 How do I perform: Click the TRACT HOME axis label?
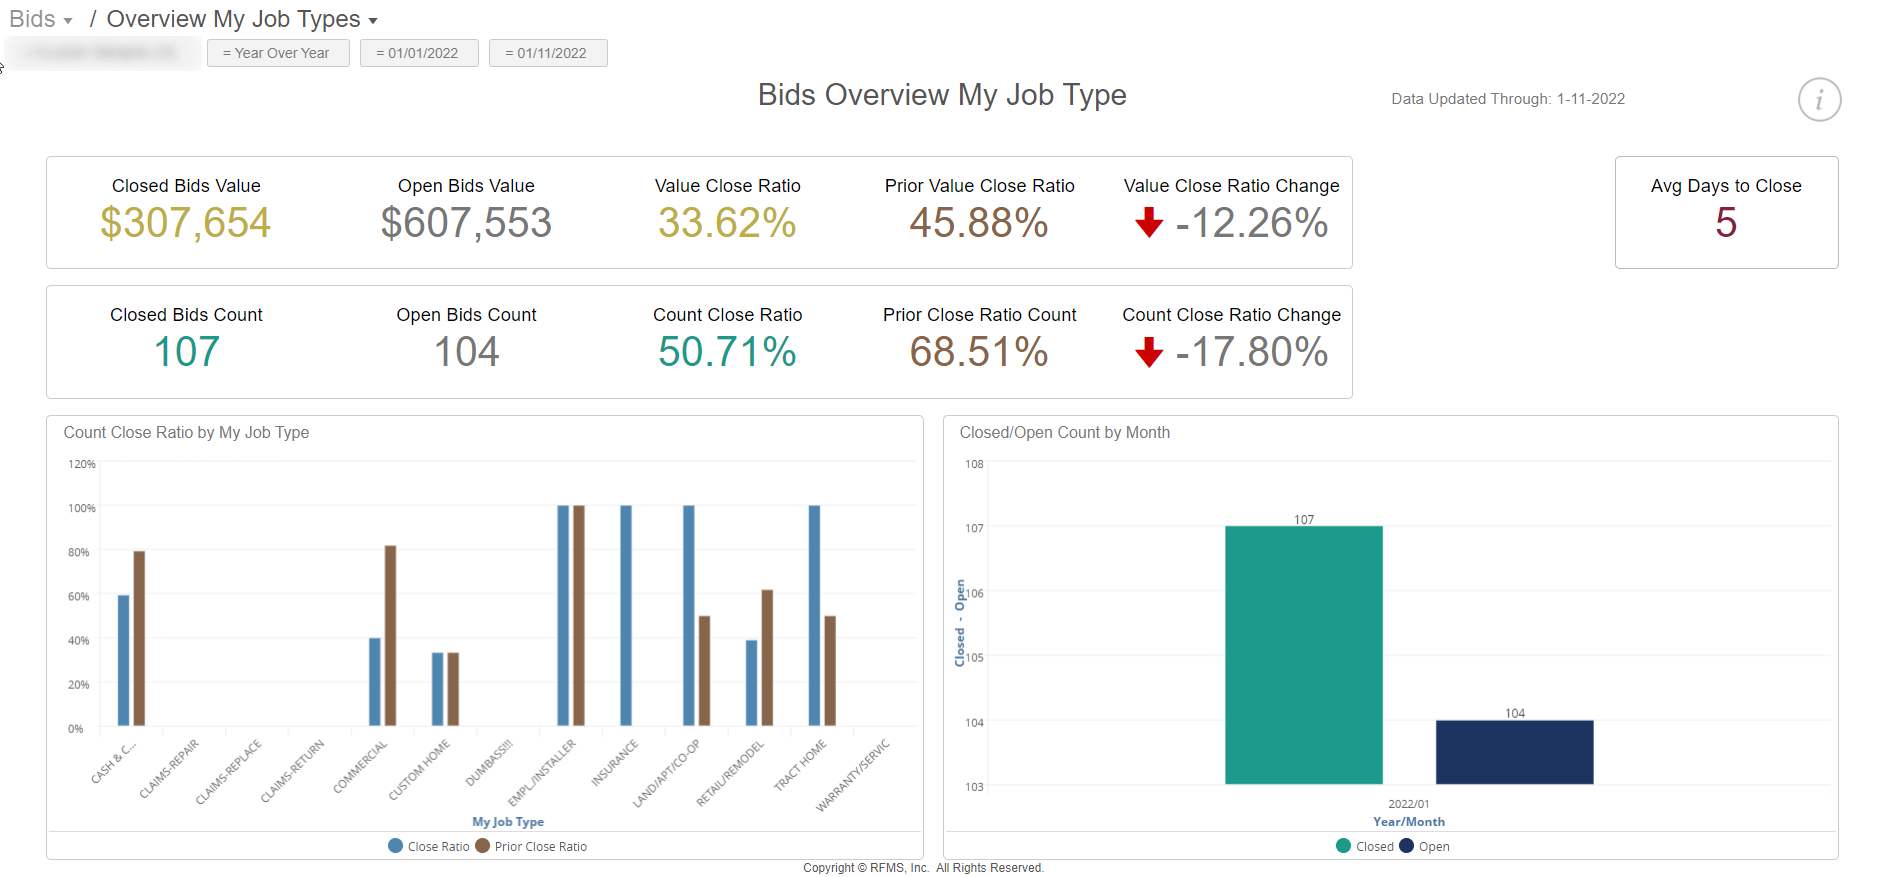(x=800, y=765)
